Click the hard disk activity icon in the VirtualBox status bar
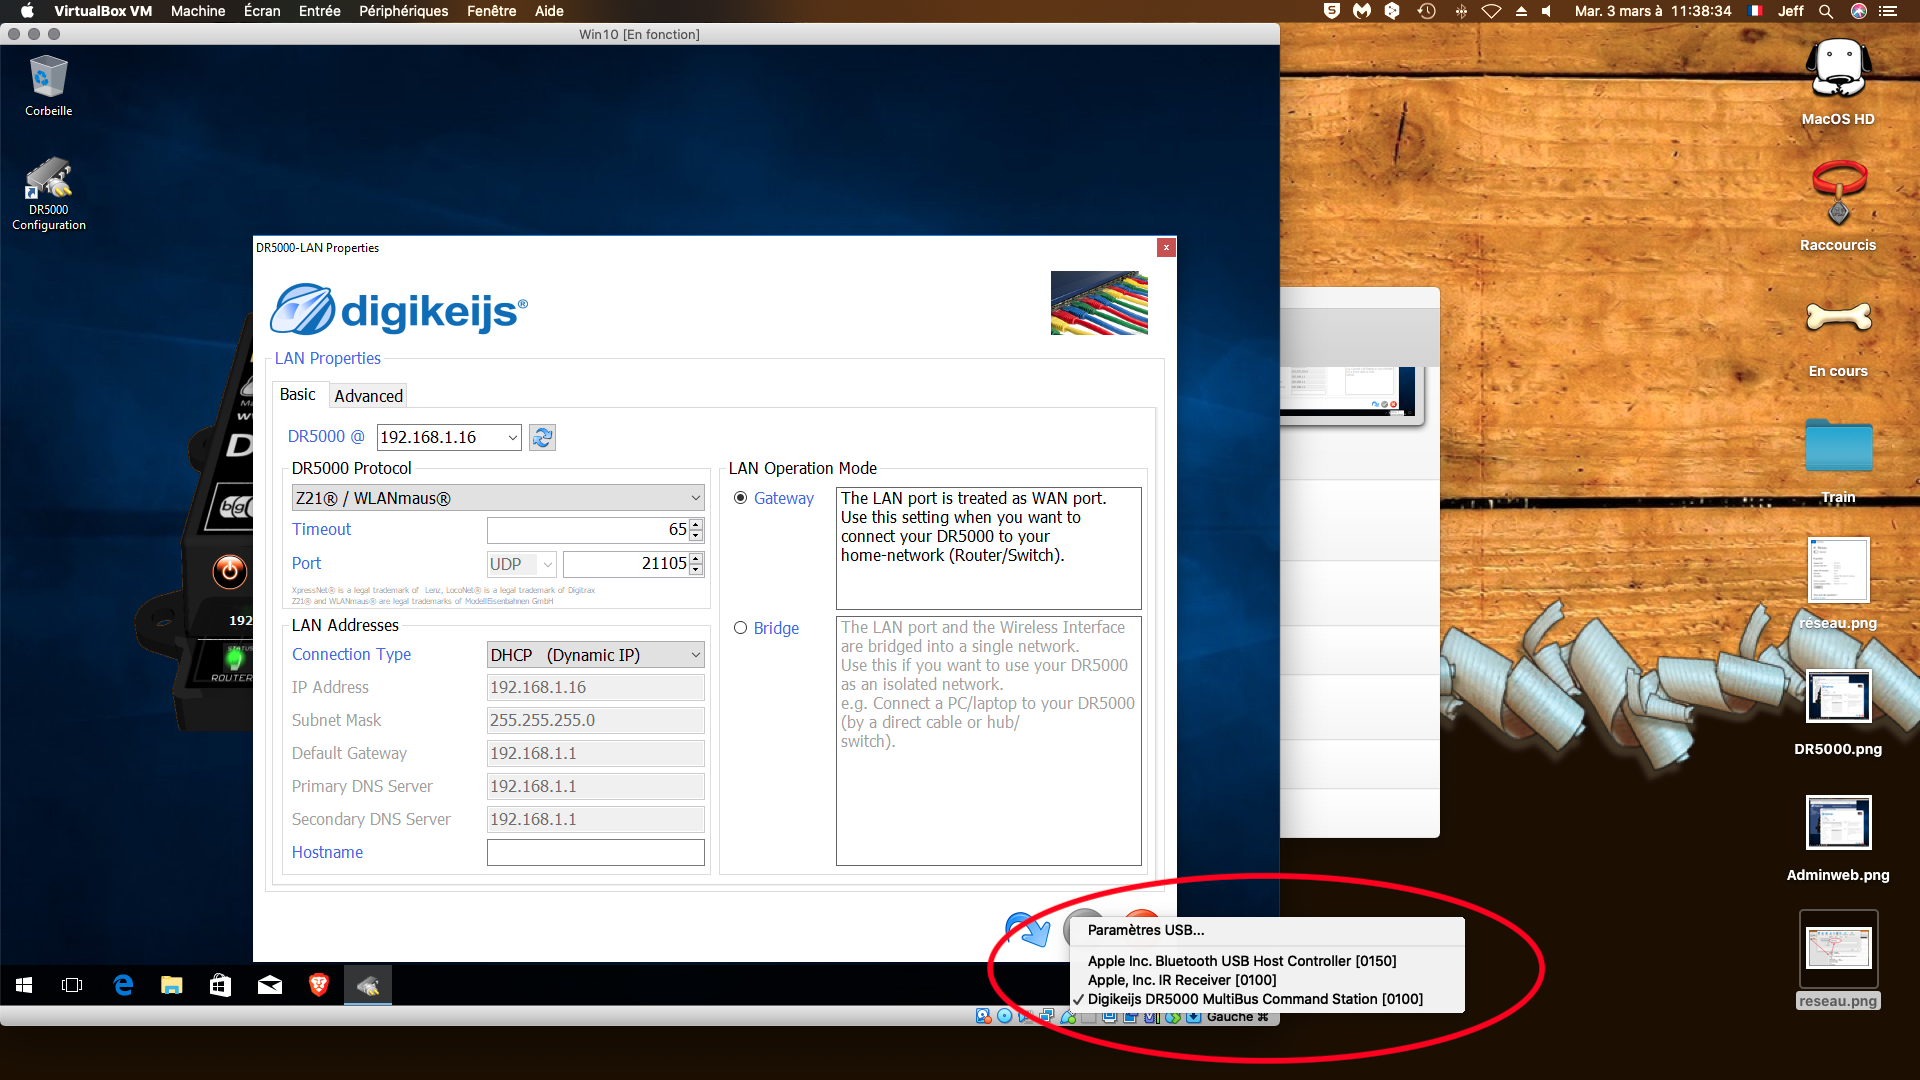Image resolution: width=1920 pixels, height=1080 pixels. 983,1017
